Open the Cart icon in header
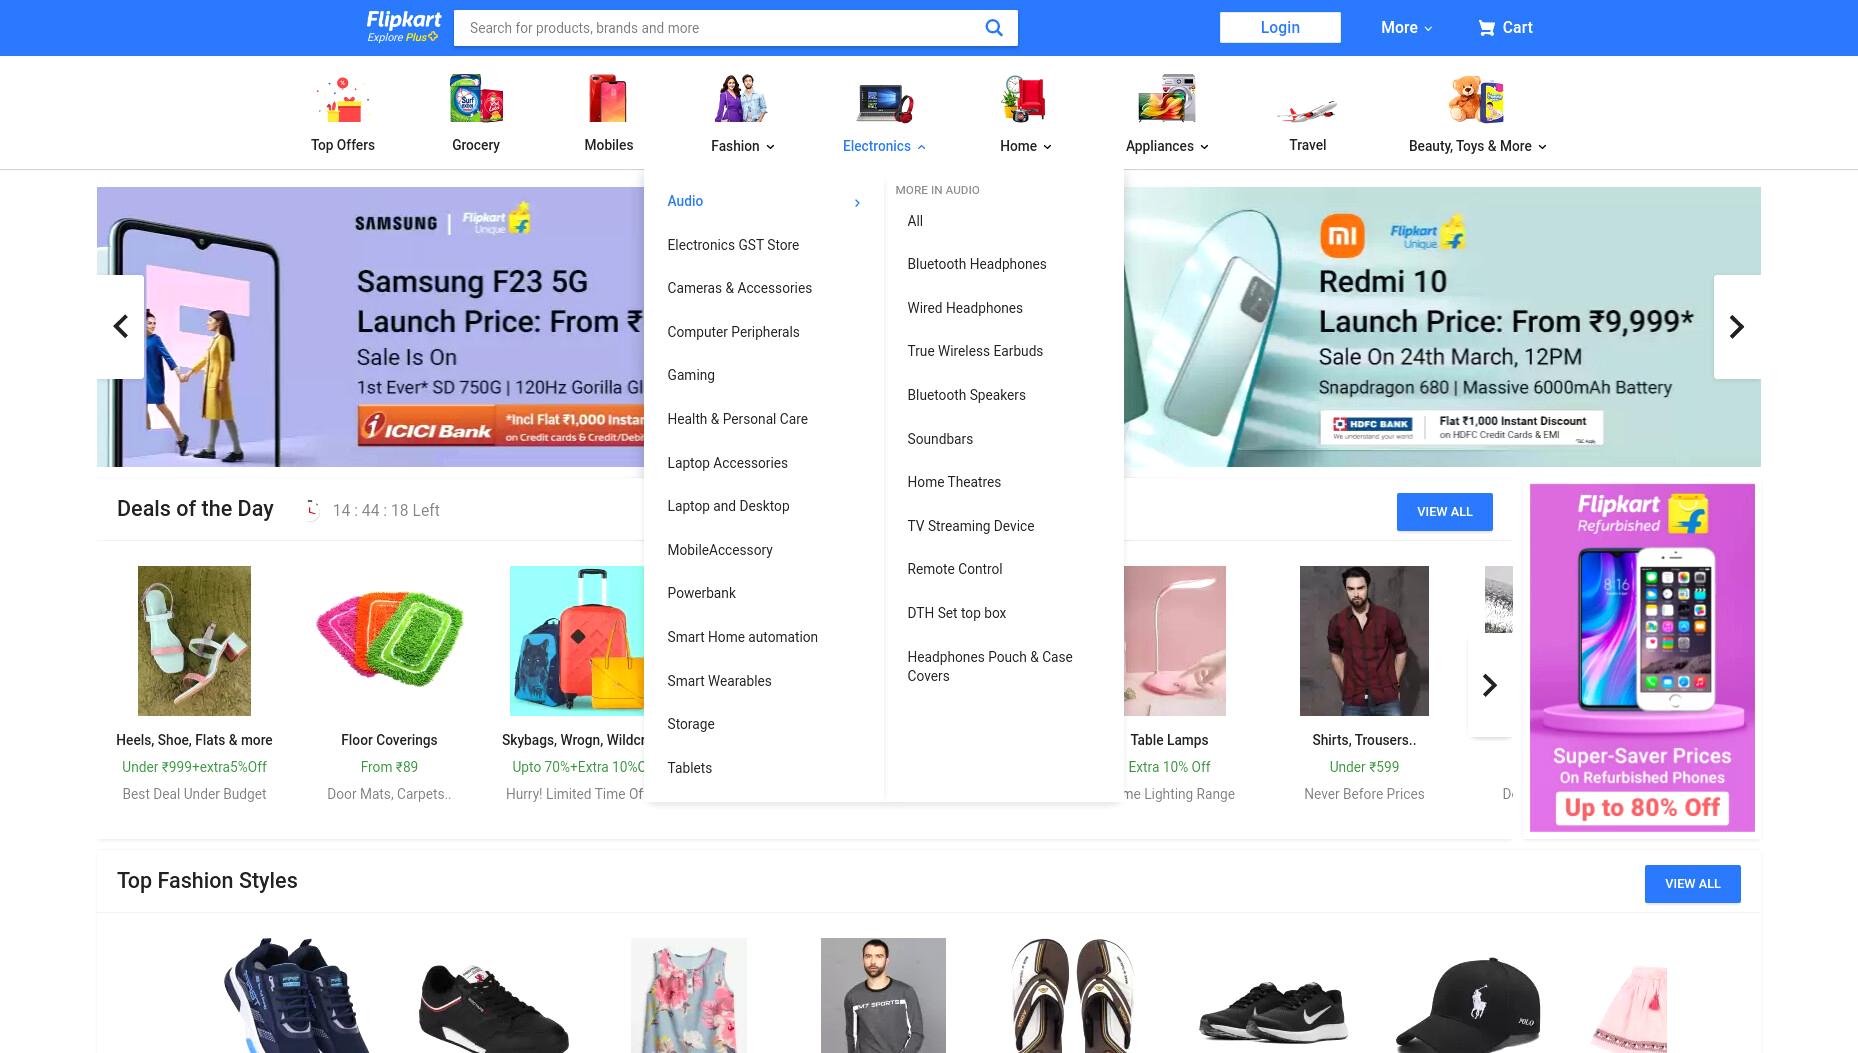This screenshot has height=1053, width=1858. (1487, 28)
